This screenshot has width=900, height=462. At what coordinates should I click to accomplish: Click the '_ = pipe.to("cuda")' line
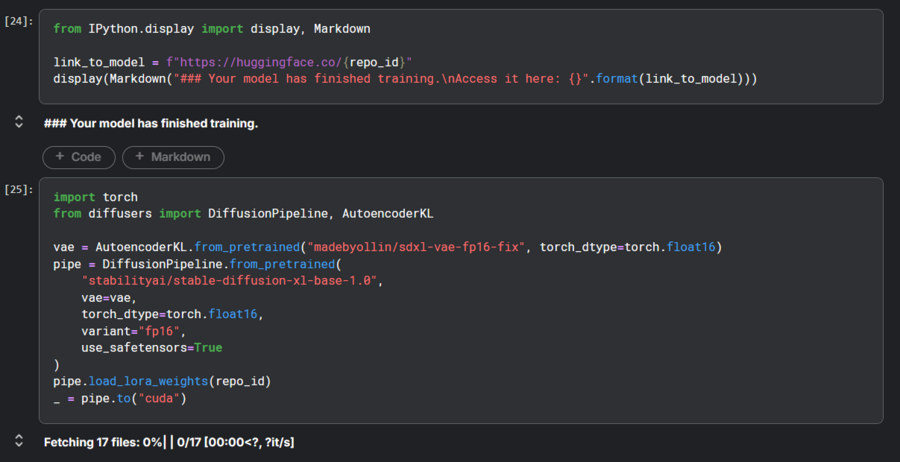pyautogui.click(x=120, y=398)
